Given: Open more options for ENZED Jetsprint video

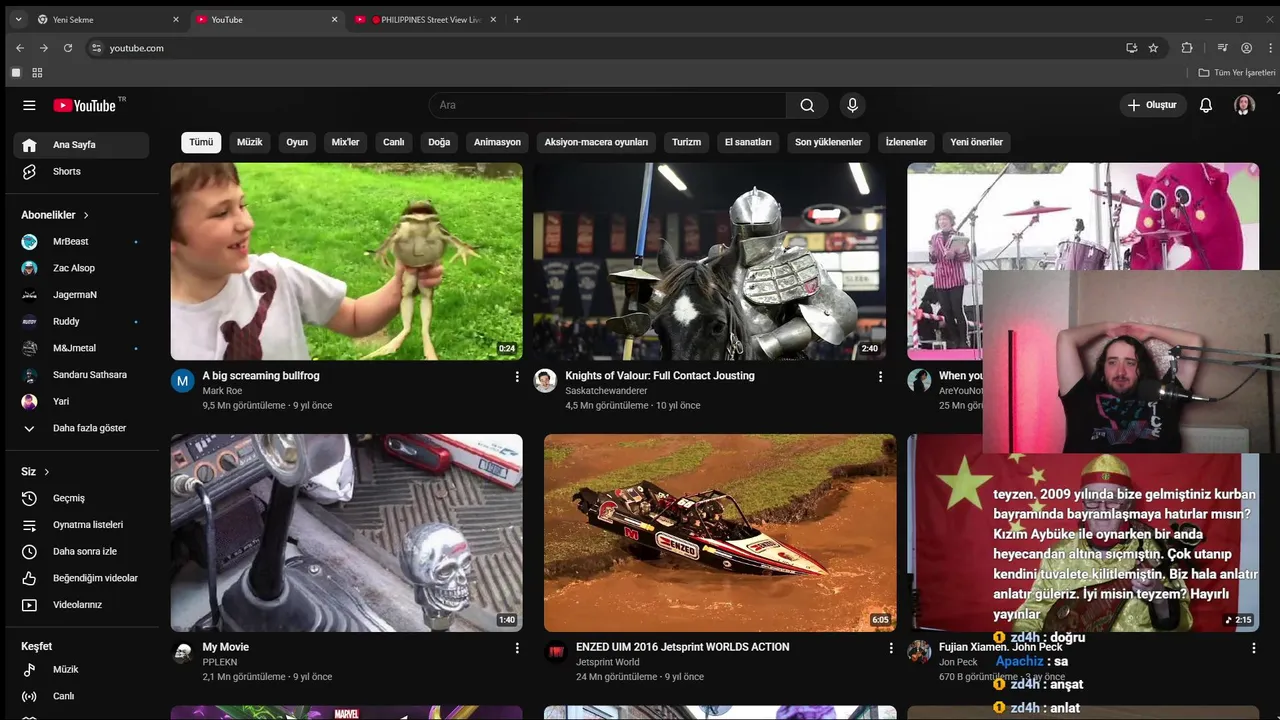Looking at the screenshot, I should (x=891, y=648).
